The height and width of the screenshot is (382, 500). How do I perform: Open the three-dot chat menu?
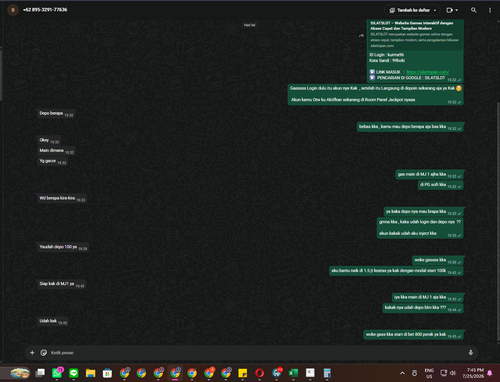coord(490,10)
